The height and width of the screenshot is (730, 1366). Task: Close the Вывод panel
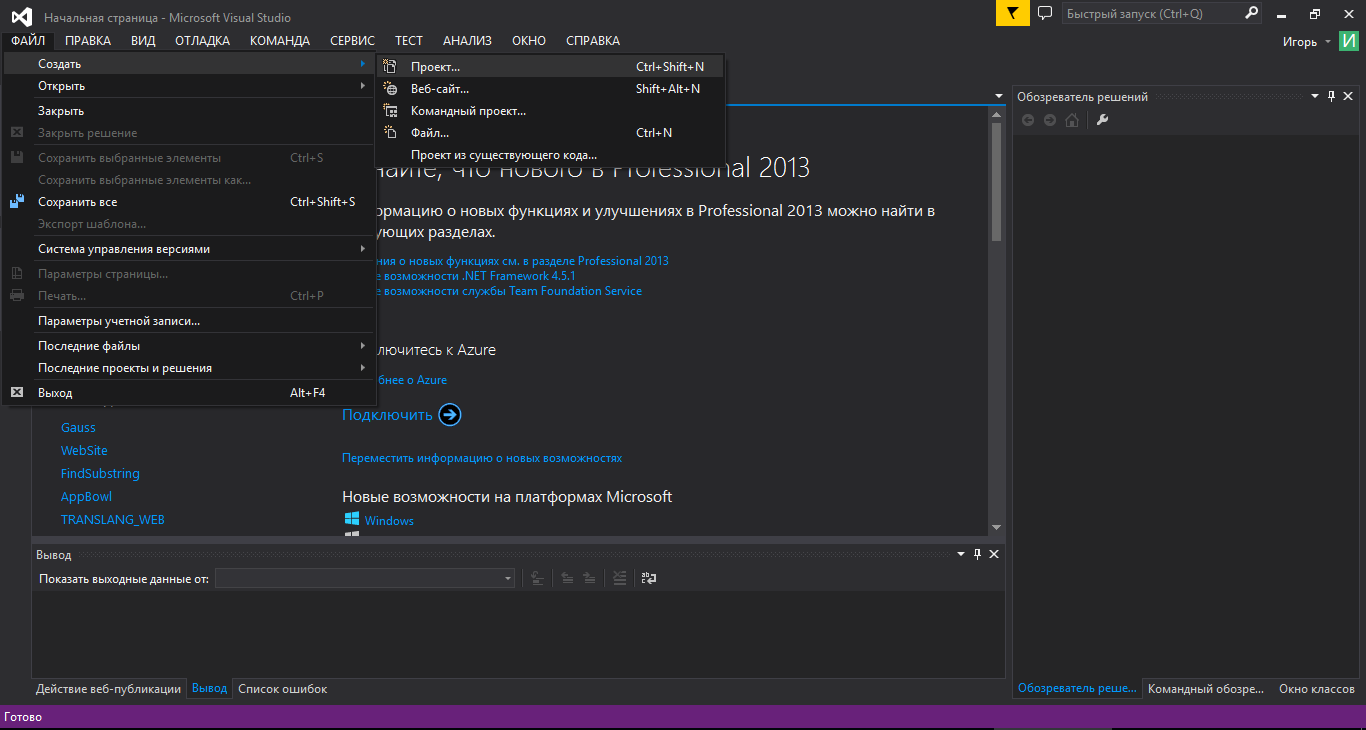click(x=994, y=554)
